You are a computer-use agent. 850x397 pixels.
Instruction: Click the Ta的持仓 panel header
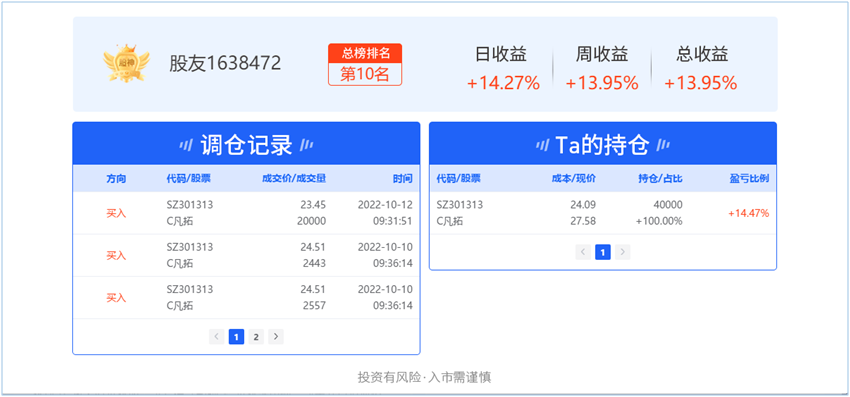(x=603, y=144)
